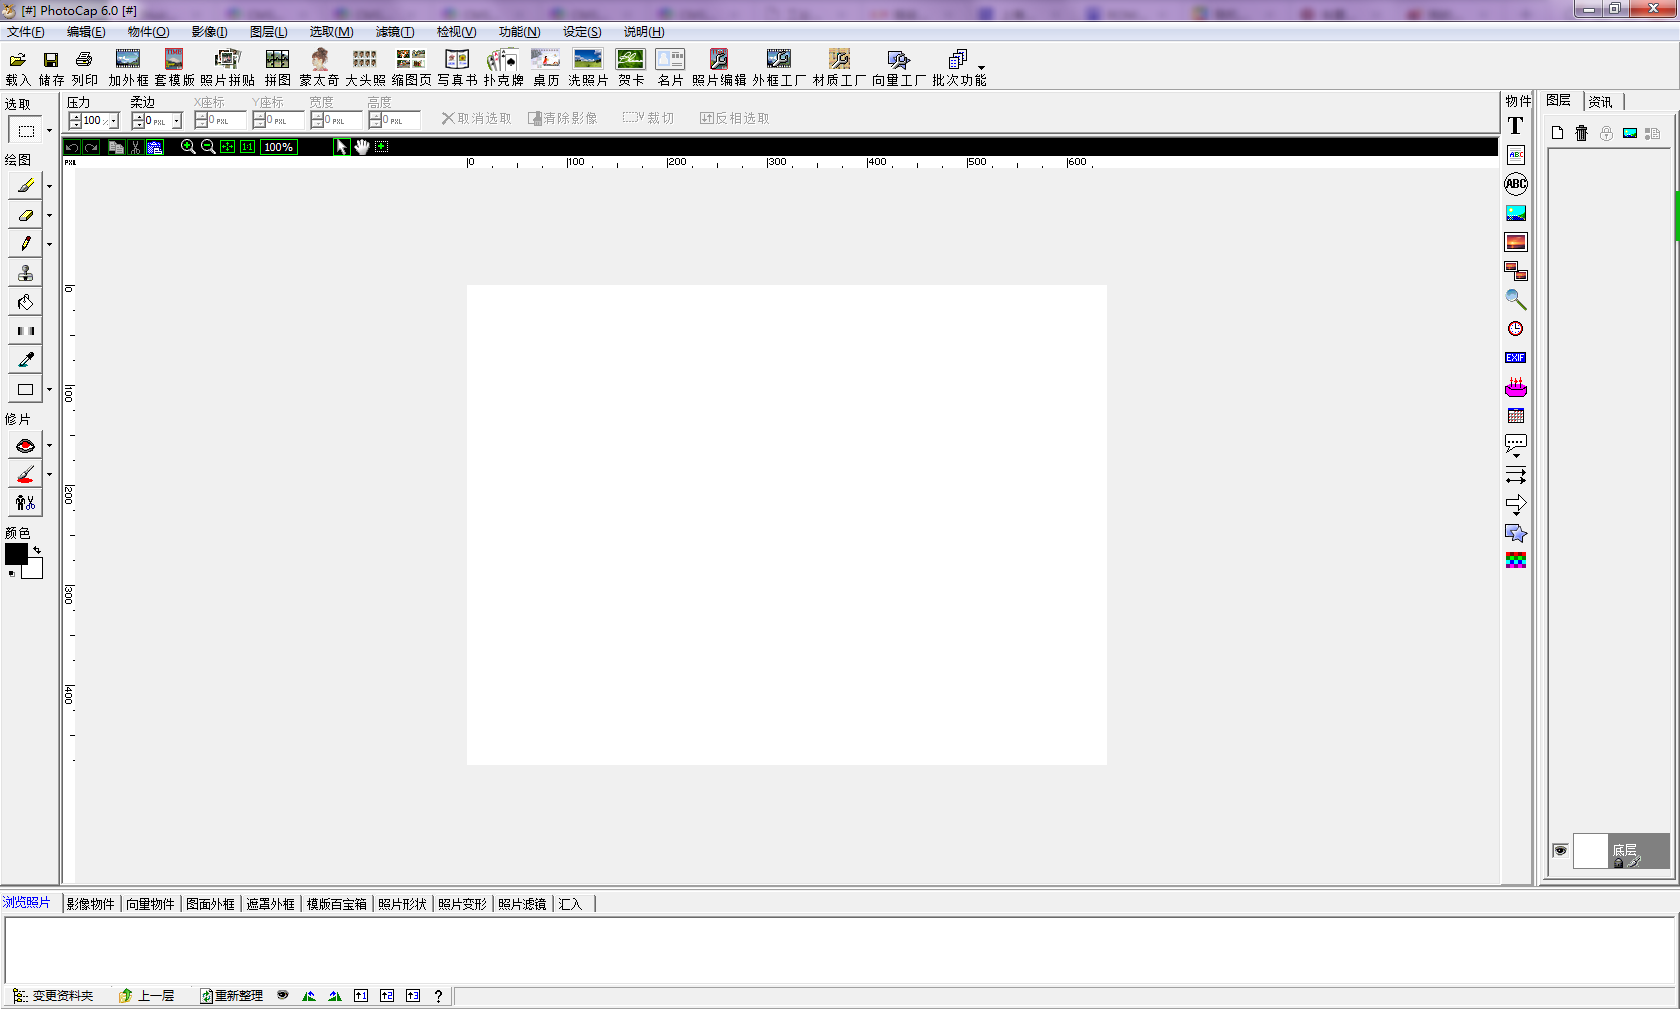Image resolution: width=1680 pixels, height=1009 pixels.
Task: Open the selection marquee shape dropdown
Action: [x=49, y=131]
